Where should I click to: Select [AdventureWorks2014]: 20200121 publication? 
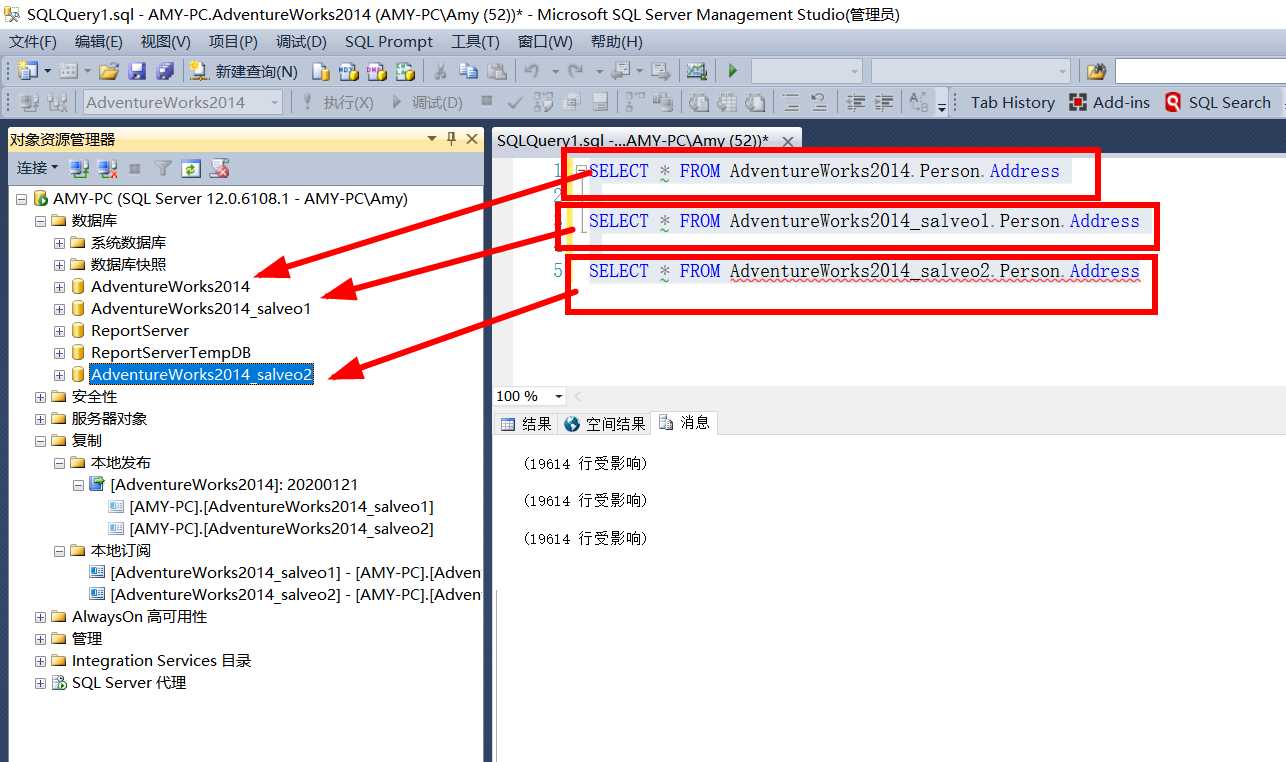pos(234,485)
